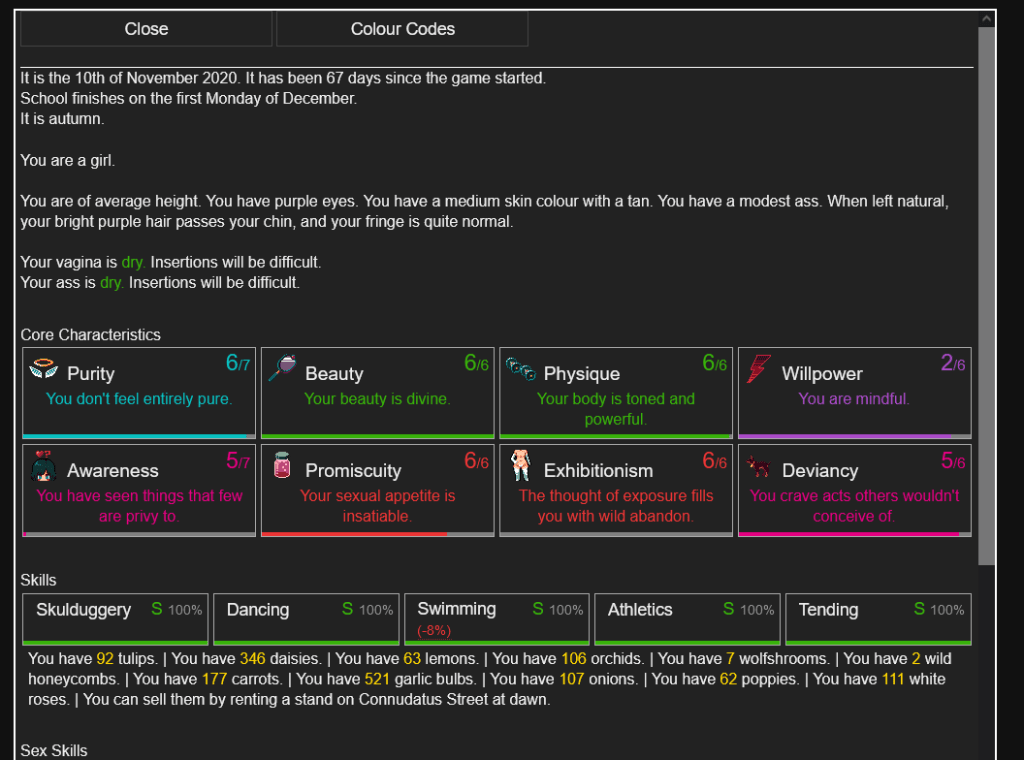Click the Awareness face icon
This screenshot has height=760, width=1024.
pyautogui.click(x=43, y=467)
